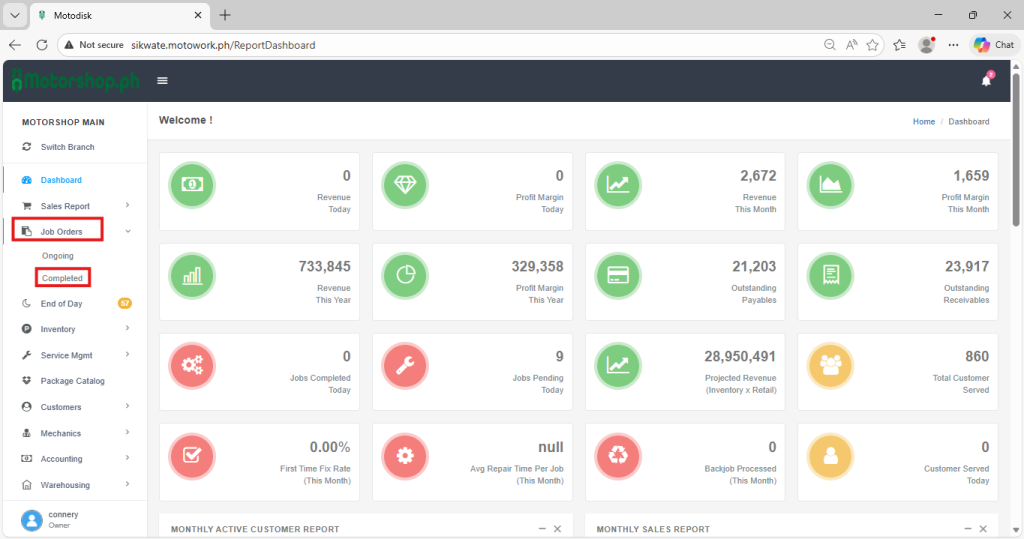Open the Ongoing job orders page
Image resolution: width=1024 pixels, height=539 pixels.
point(58,256)
